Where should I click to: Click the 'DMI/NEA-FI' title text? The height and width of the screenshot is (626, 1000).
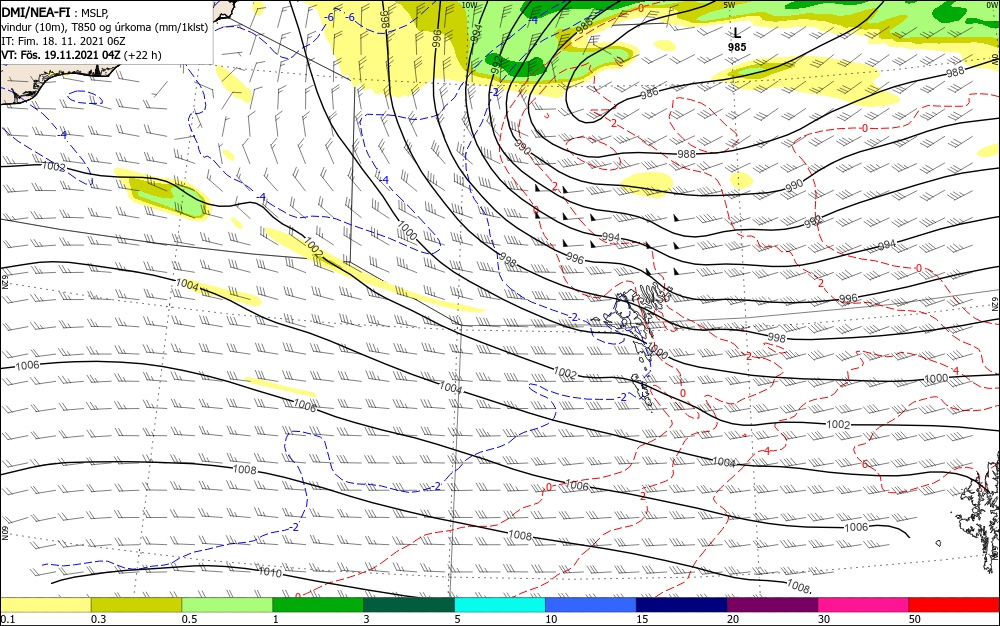[36, 11]
